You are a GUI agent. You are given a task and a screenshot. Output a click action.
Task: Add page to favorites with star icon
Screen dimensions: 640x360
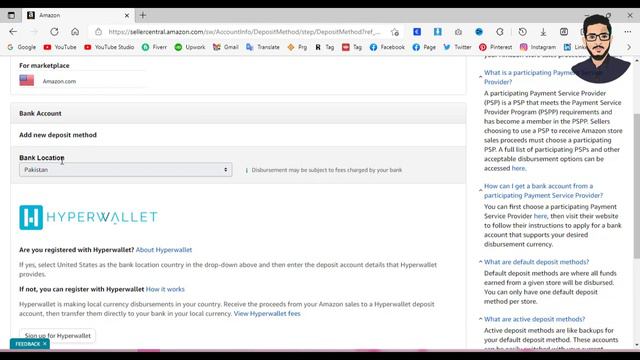tap(395, 32)
